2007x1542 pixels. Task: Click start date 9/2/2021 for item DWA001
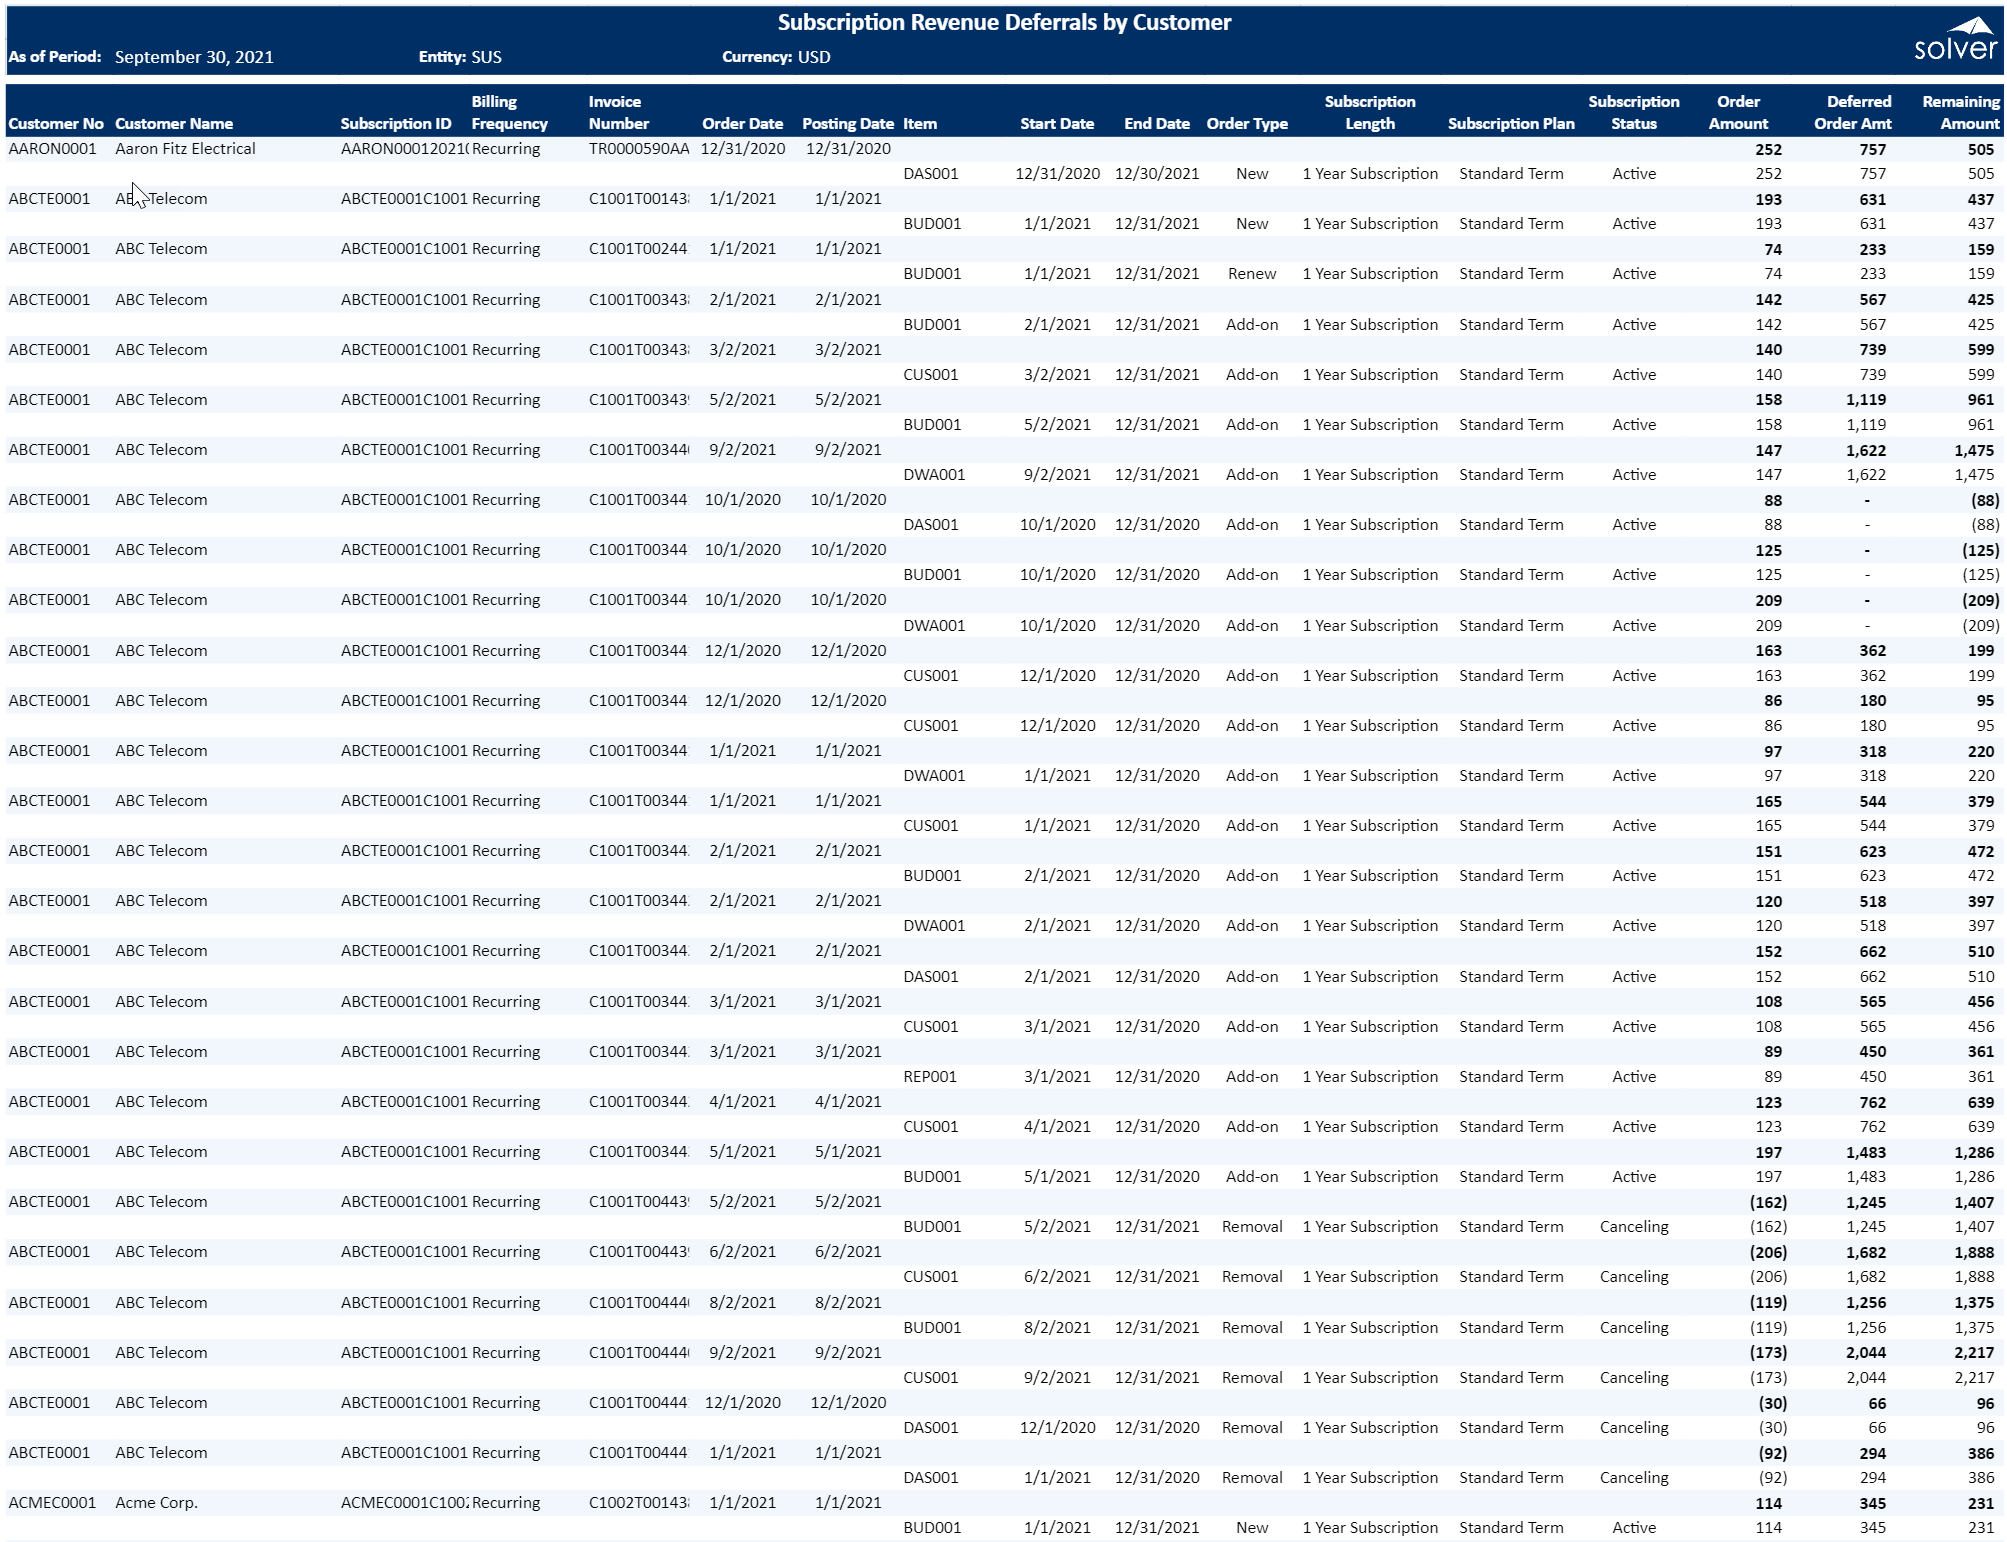(1057, 475)
